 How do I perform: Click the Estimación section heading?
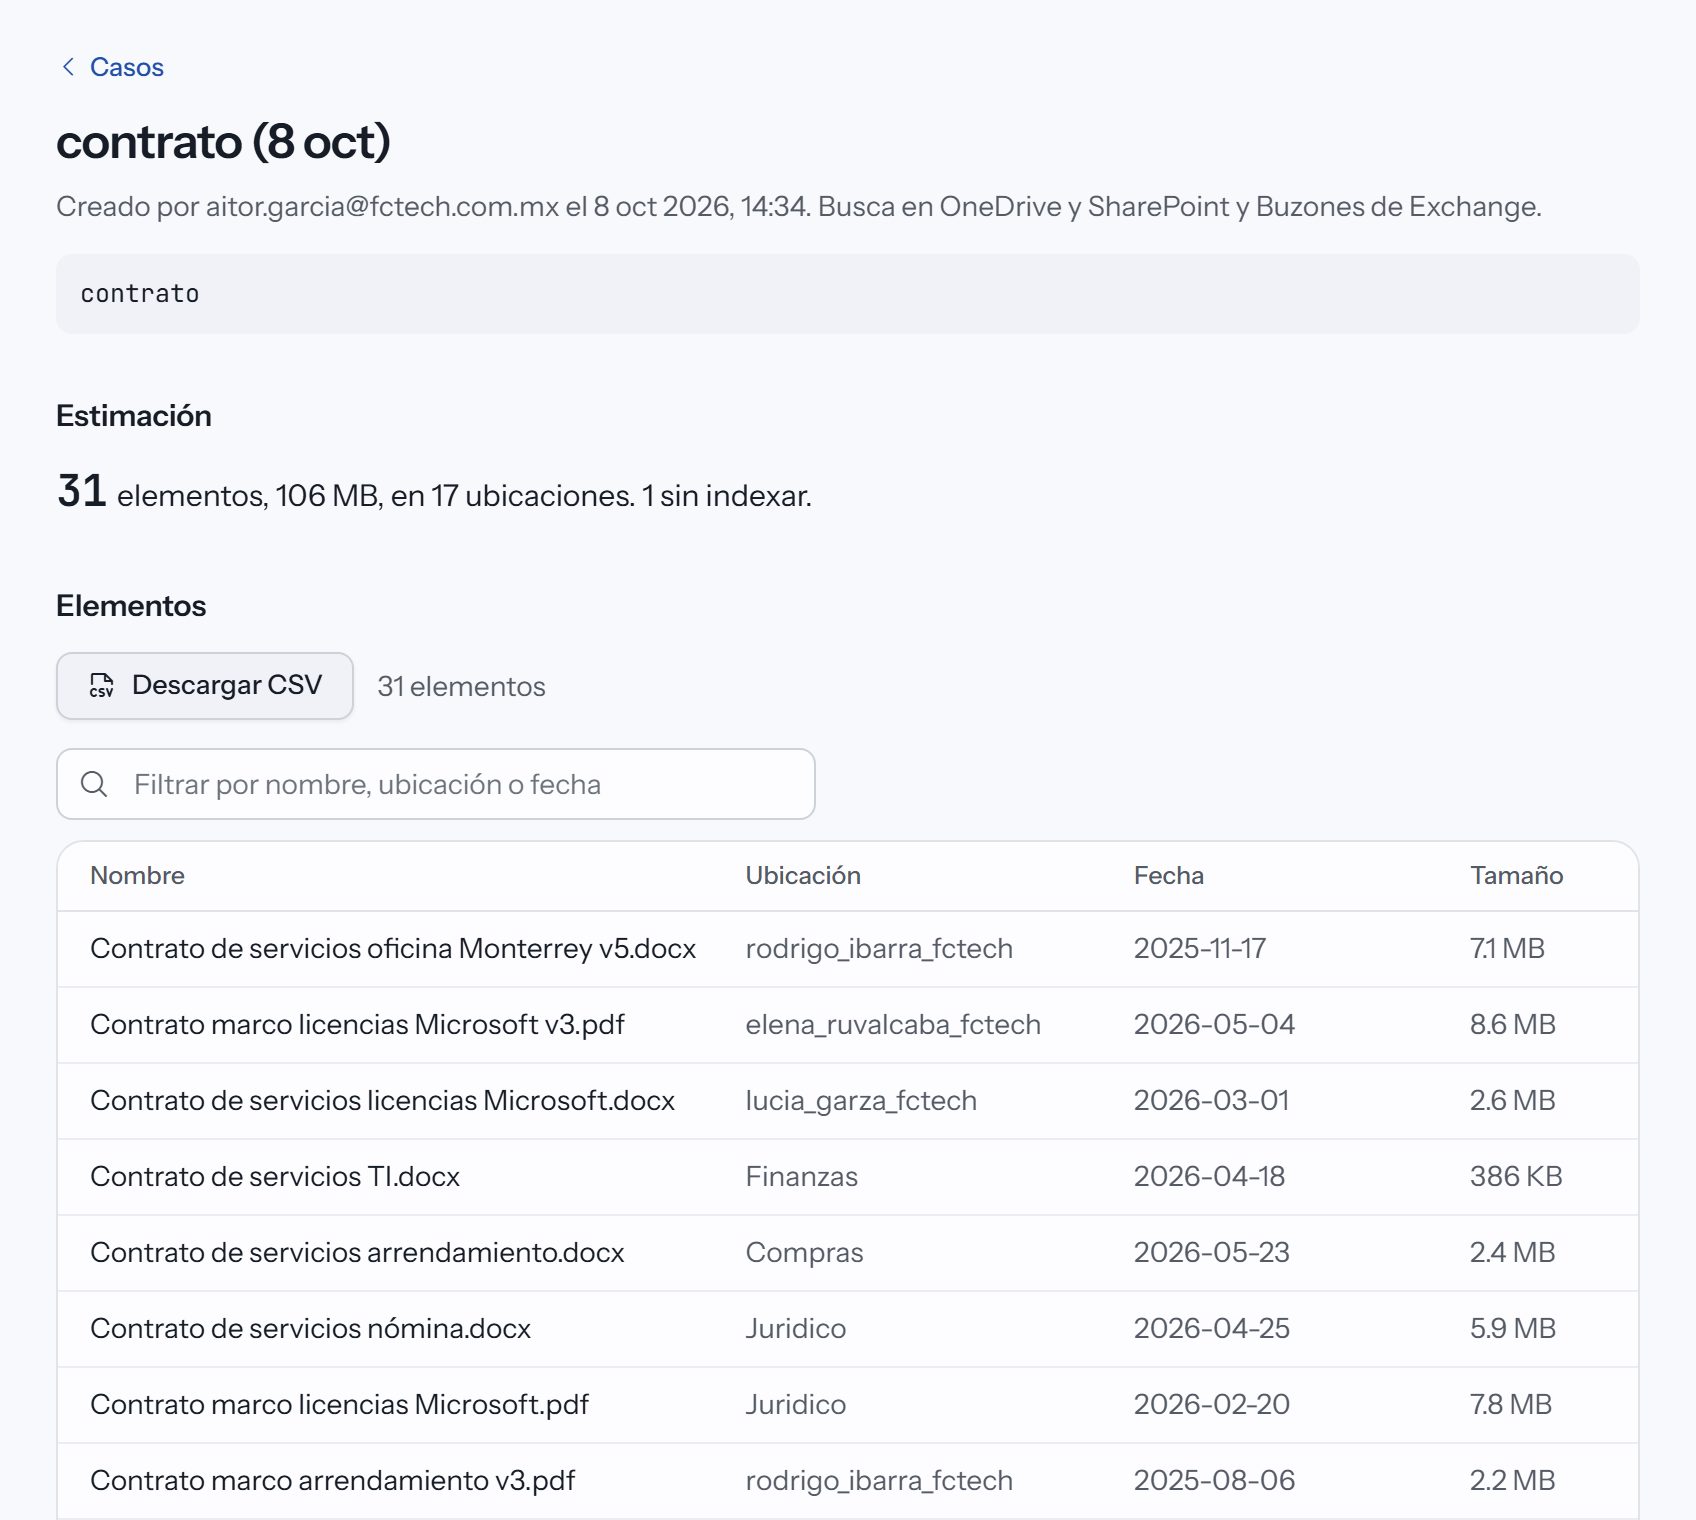[134, 416]
